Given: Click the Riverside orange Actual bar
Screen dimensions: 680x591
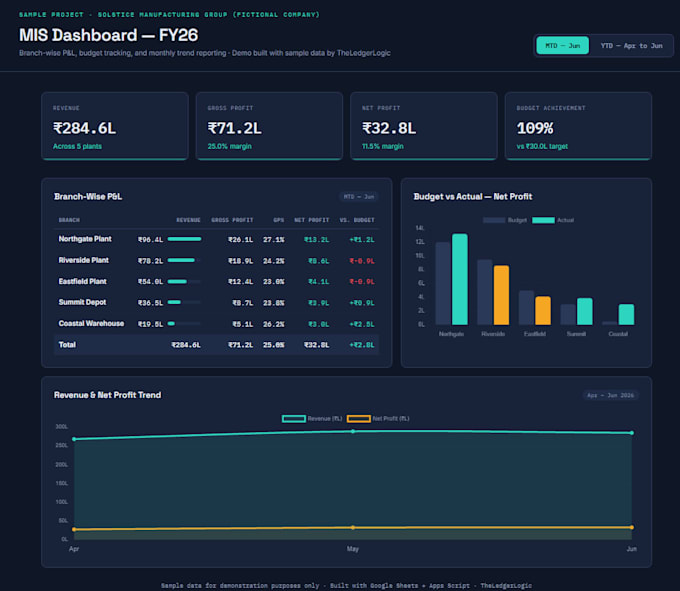Looking at the screenshot, I should (501, 295).
